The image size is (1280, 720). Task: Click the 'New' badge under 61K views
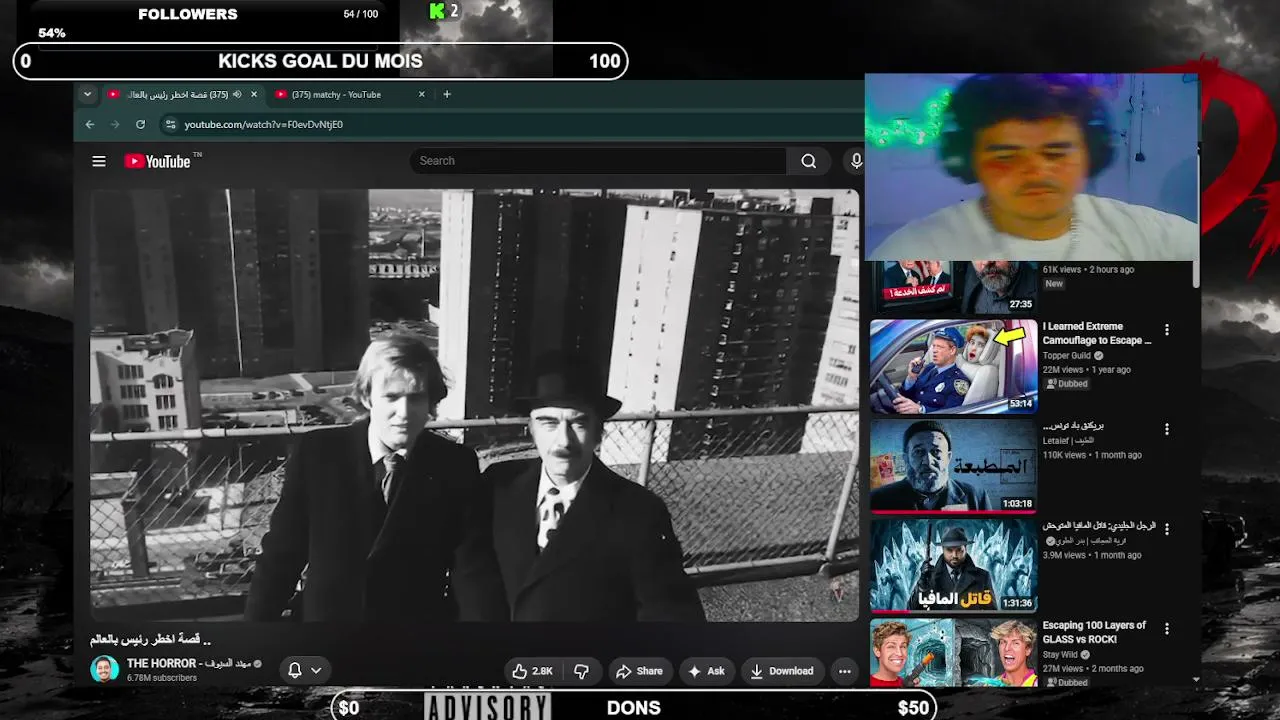[x=1054, y=284]
